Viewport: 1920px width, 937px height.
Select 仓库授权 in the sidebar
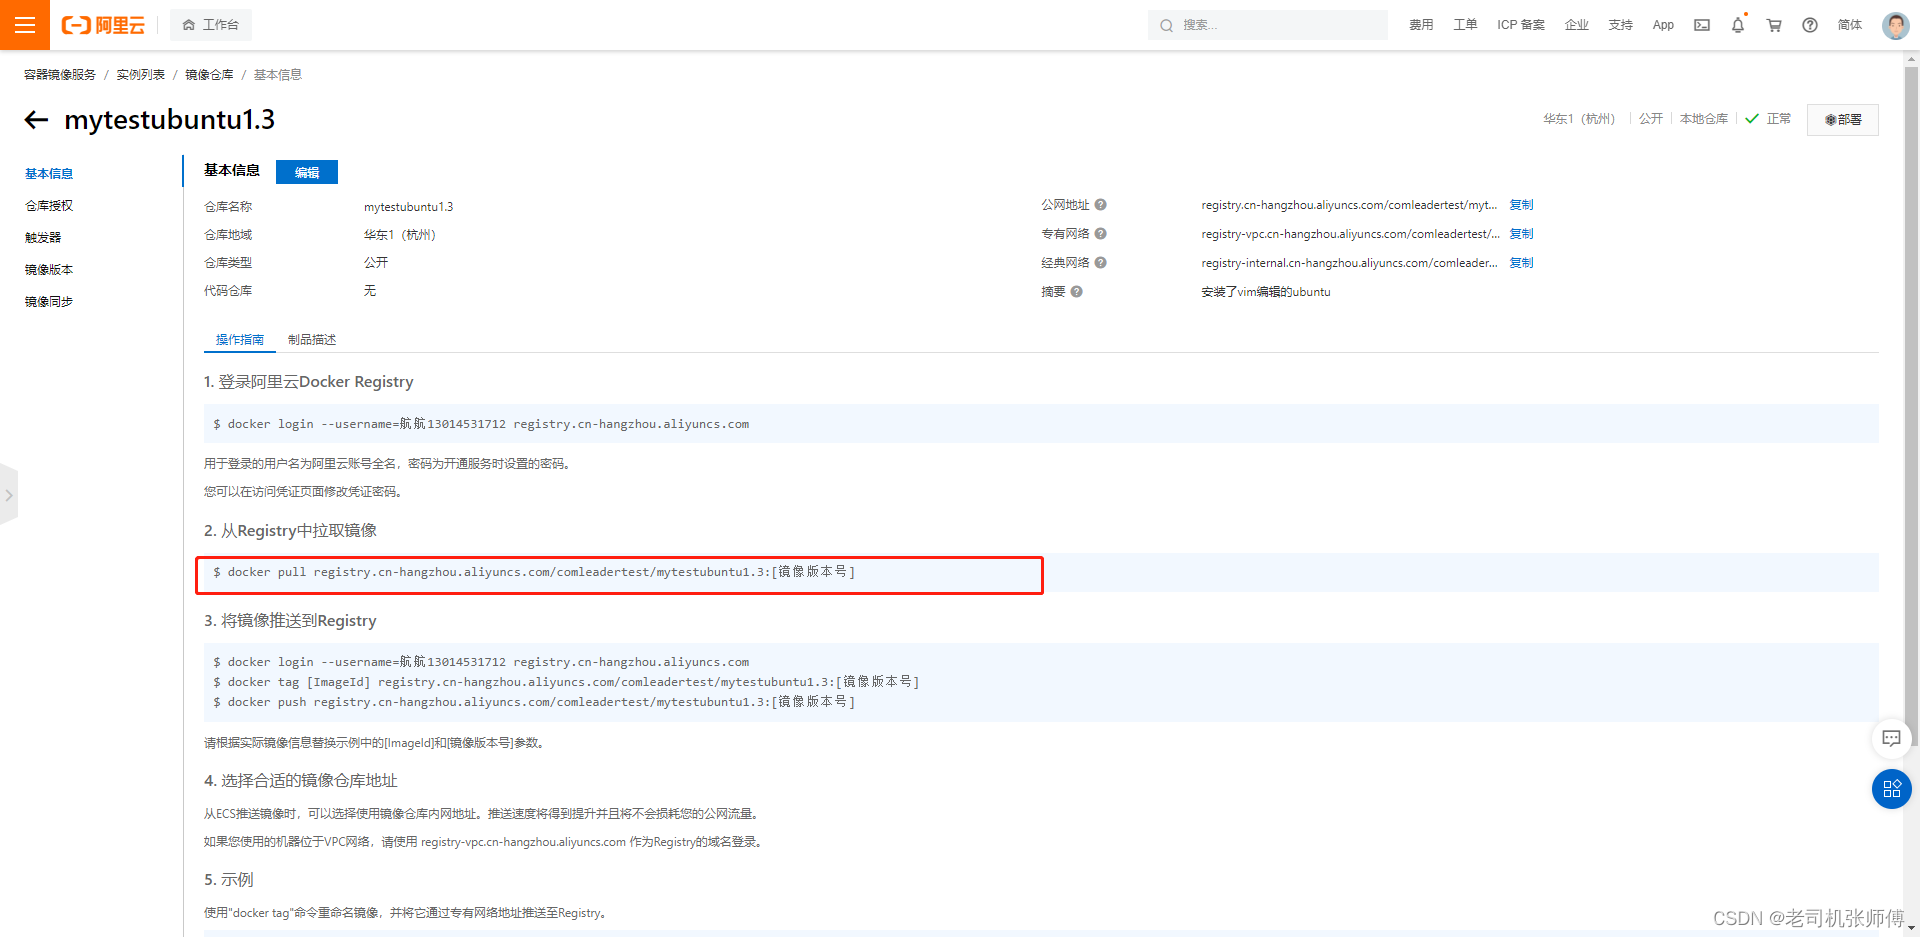(x=49, y=206)
